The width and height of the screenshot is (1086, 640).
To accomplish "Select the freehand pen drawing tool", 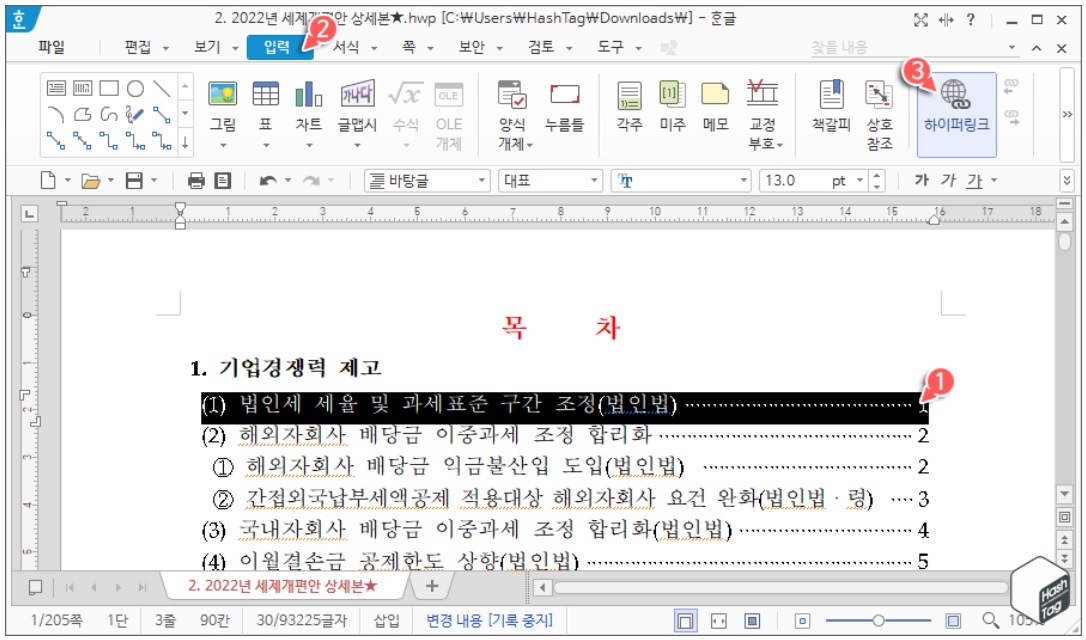I will [x=135, y=114].
